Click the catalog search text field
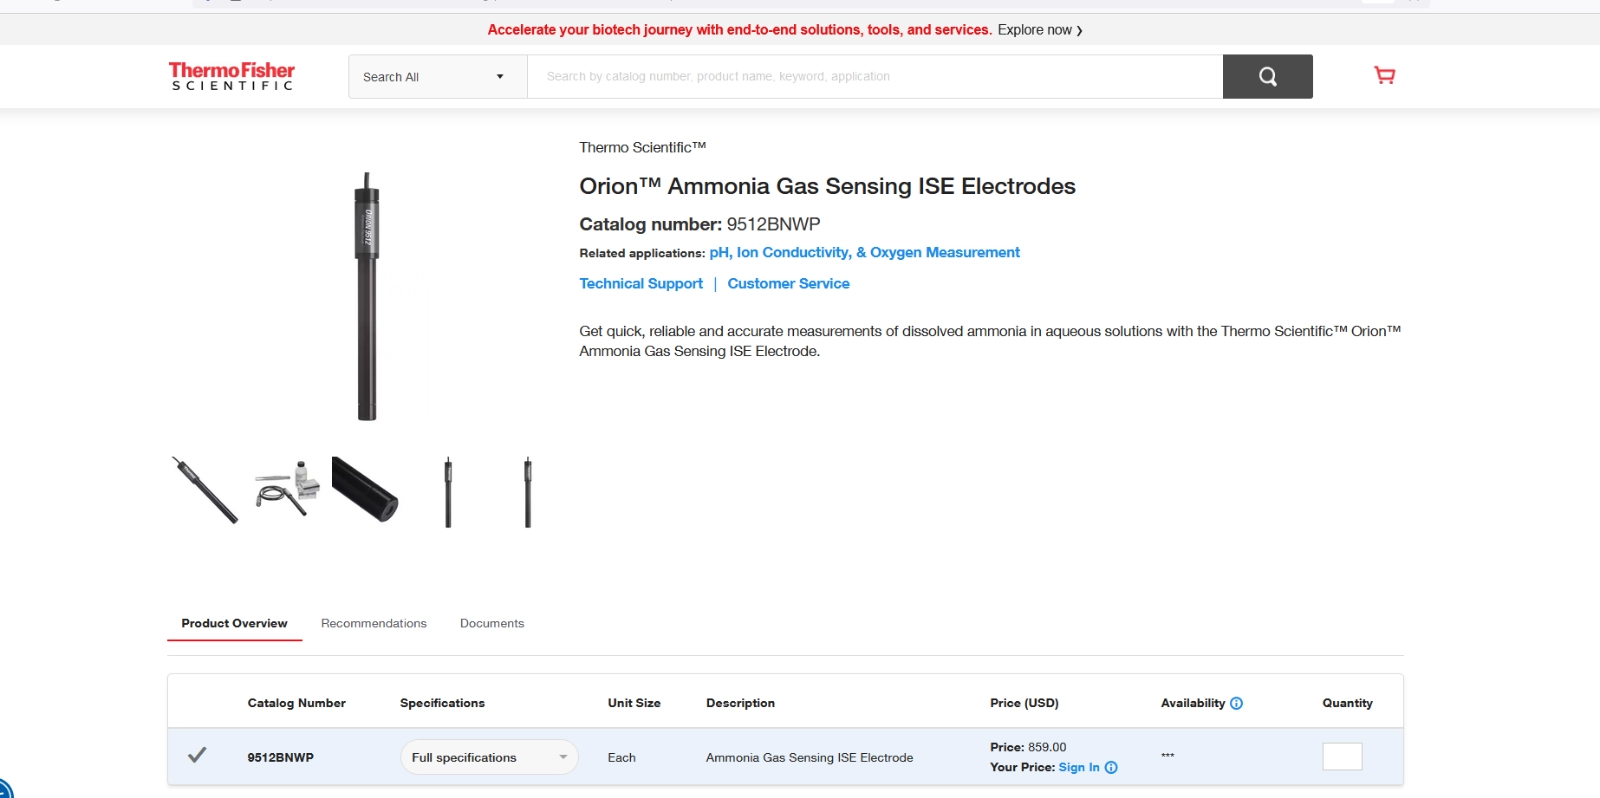The image size is (1600, 798). coord(874,77)
